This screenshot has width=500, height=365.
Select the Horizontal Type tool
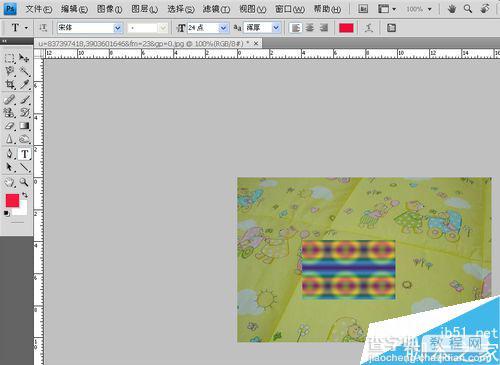(x=24, y=154)
